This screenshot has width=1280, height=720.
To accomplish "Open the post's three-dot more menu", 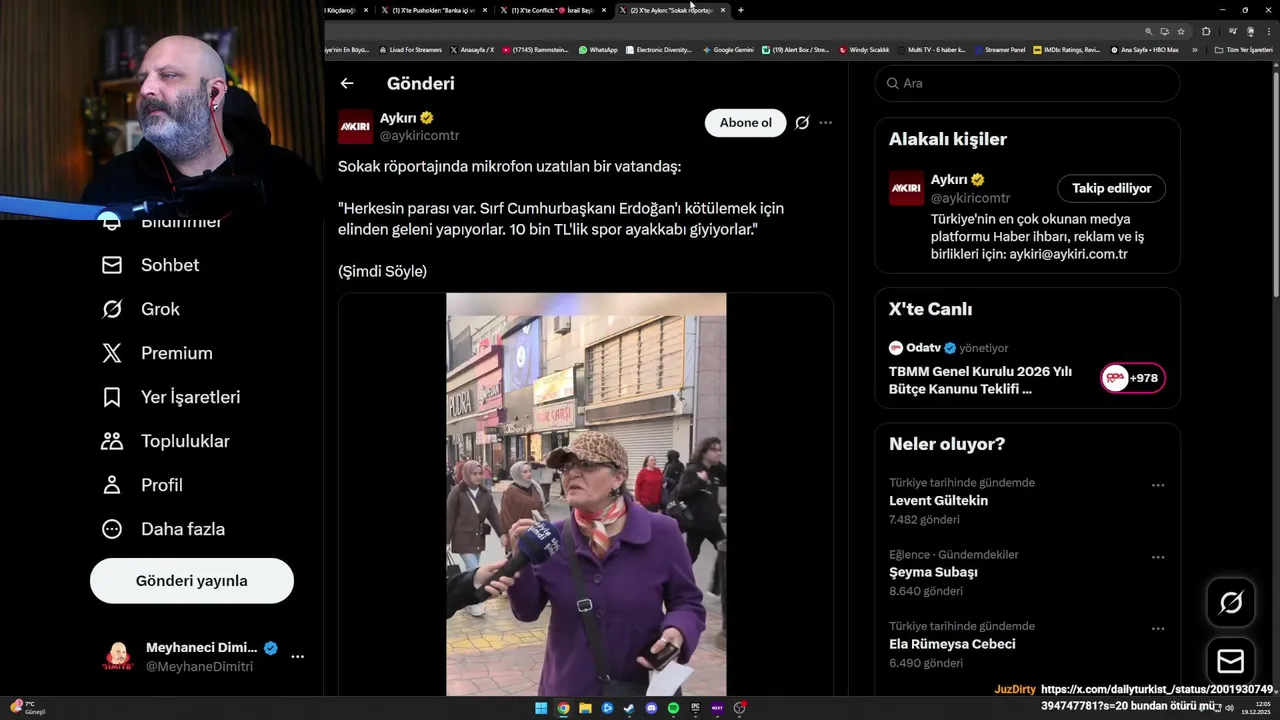I will (x=825, y=123).
